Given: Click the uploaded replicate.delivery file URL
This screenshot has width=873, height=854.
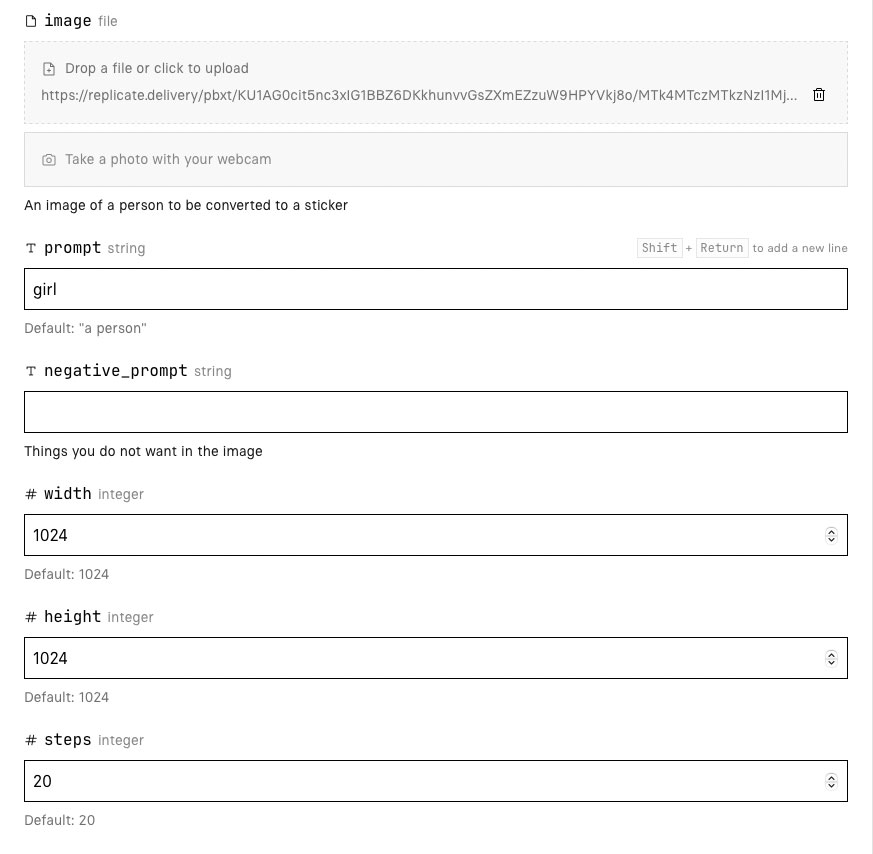Looking at the screenshot, I should tap(419, 96).
